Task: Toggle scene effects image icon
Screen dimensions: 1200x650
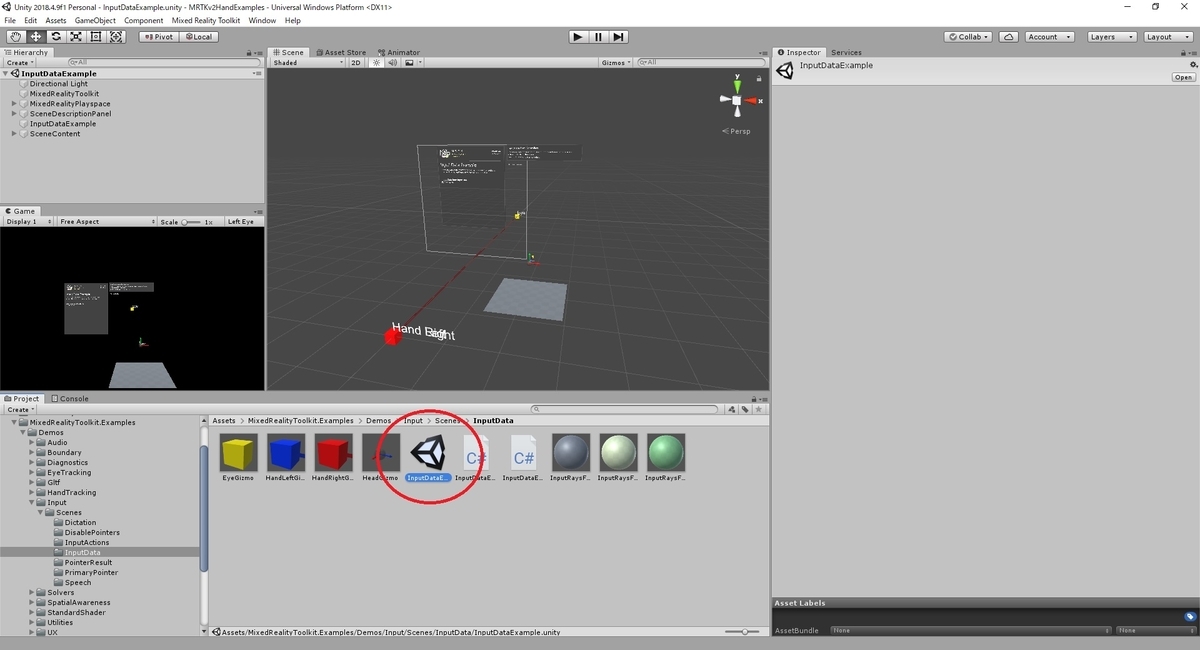Action: pyautogui.click(x=410, y=62)
